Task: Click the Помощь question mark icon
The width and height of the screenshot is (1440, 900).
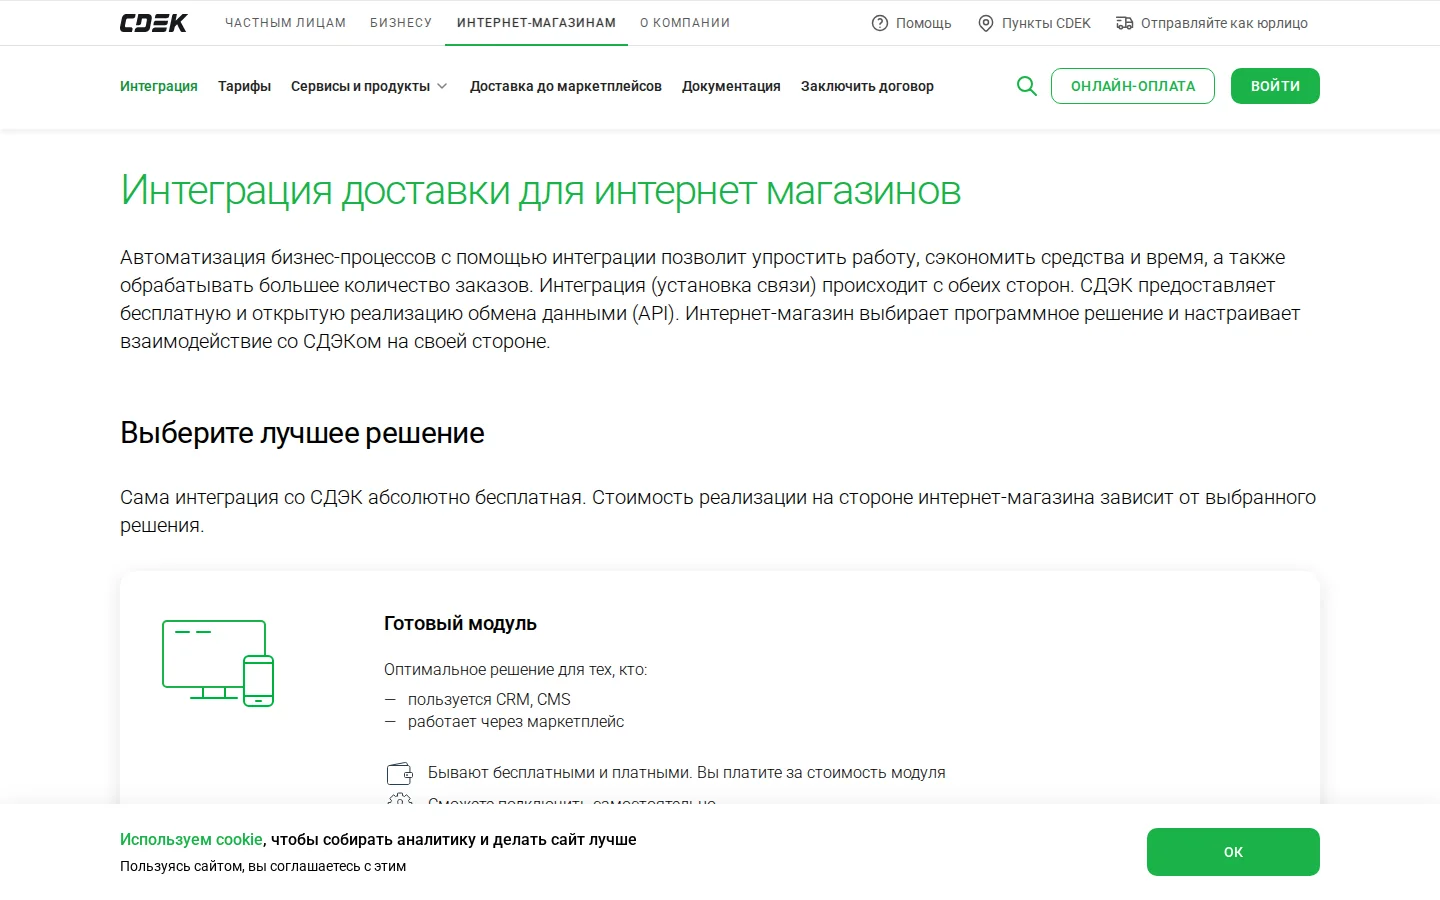Action: (x=880, y=23)
